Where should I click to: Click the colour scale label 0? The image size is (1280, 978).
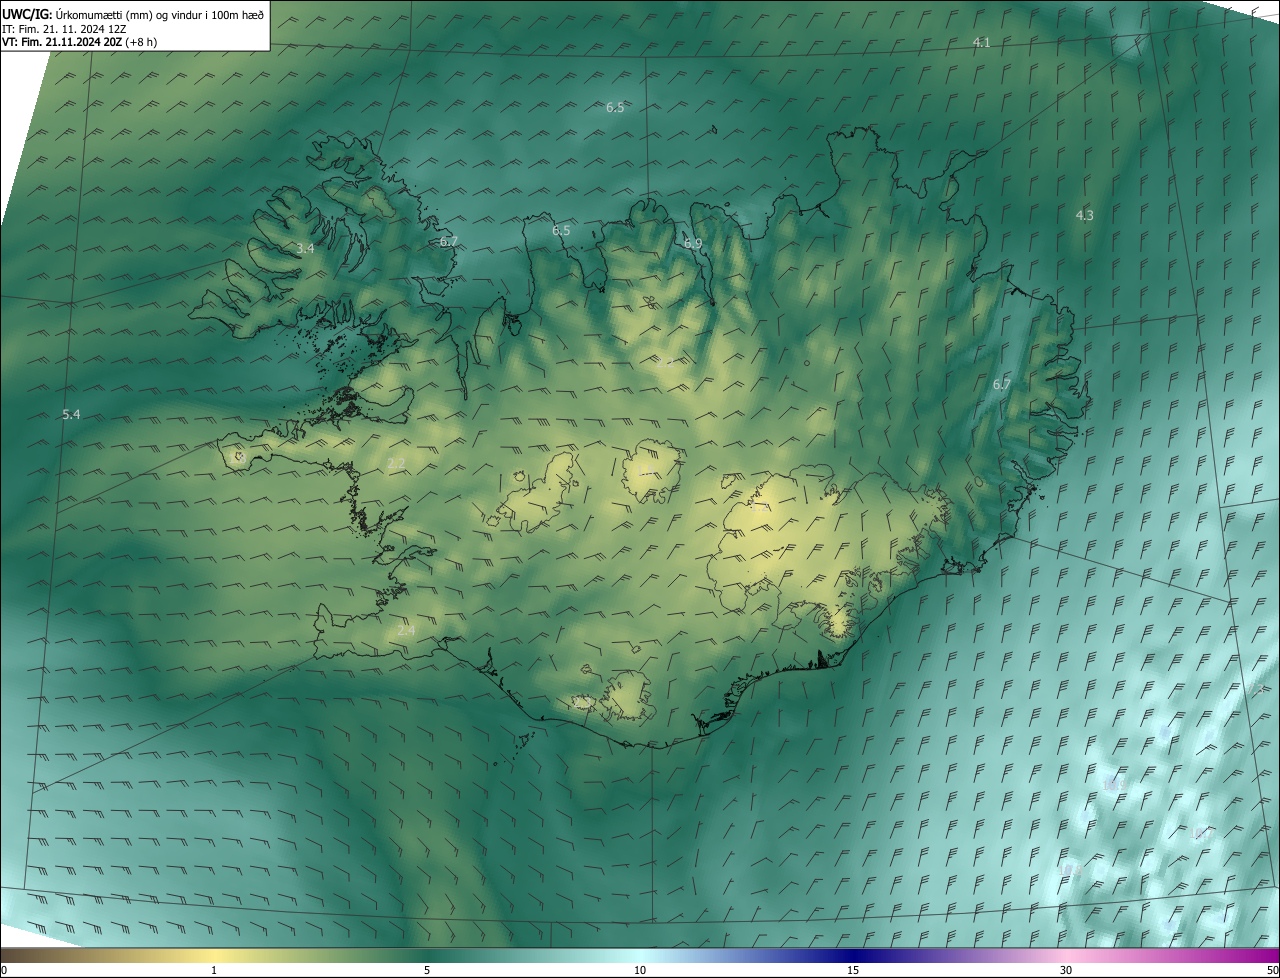coord(4,970)
